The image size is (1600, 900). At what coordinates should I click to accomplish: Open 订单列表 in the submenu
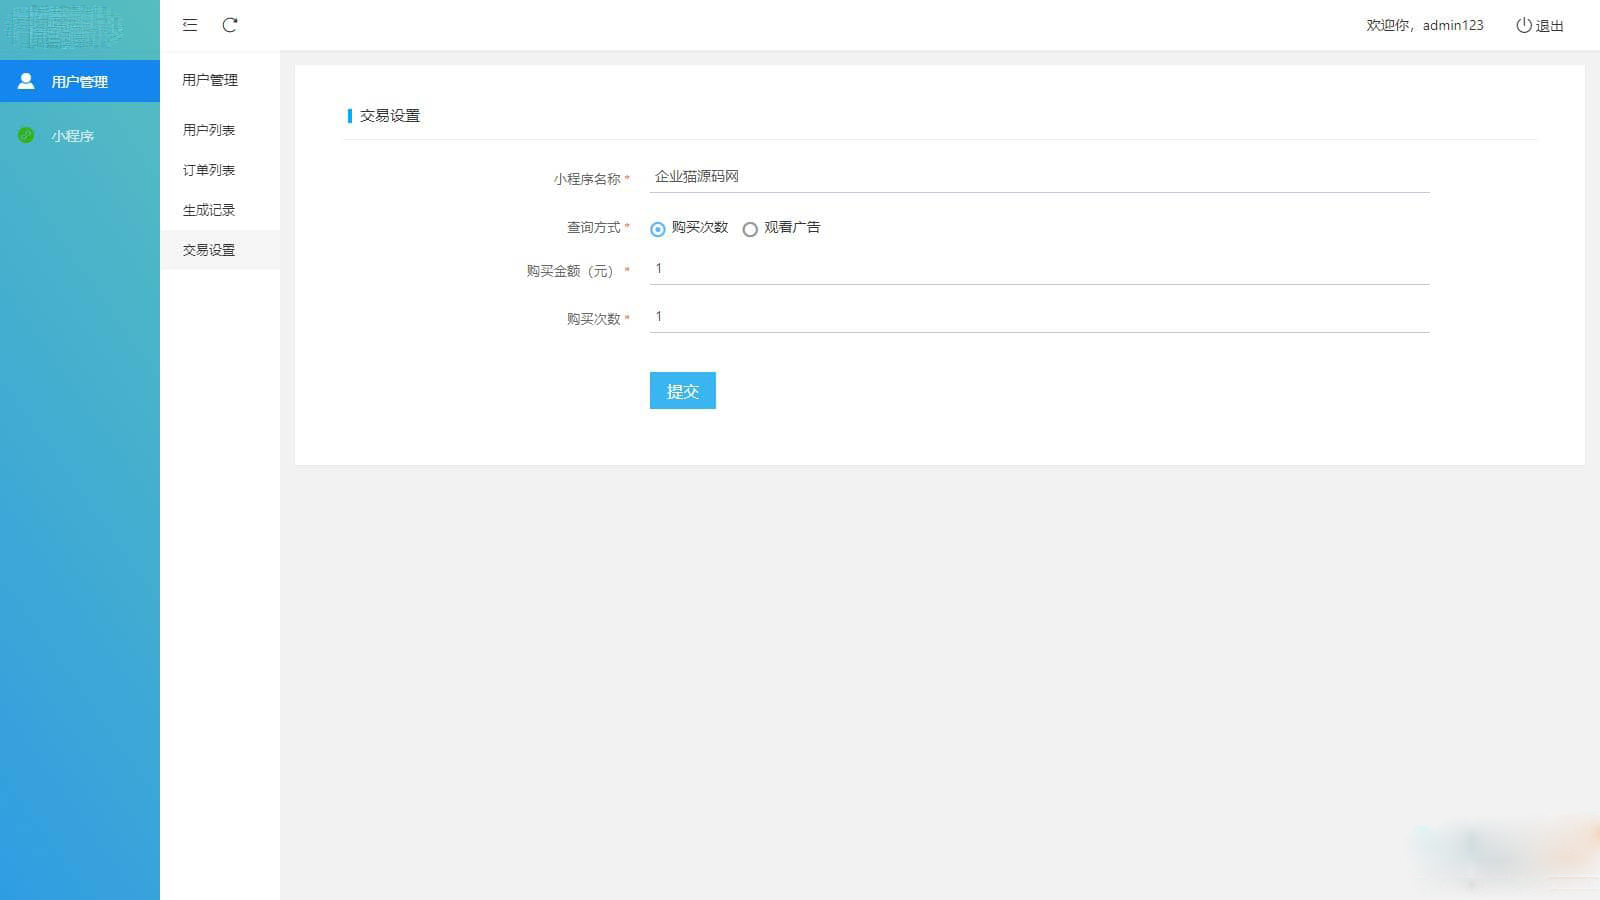[x=209, y=170]
